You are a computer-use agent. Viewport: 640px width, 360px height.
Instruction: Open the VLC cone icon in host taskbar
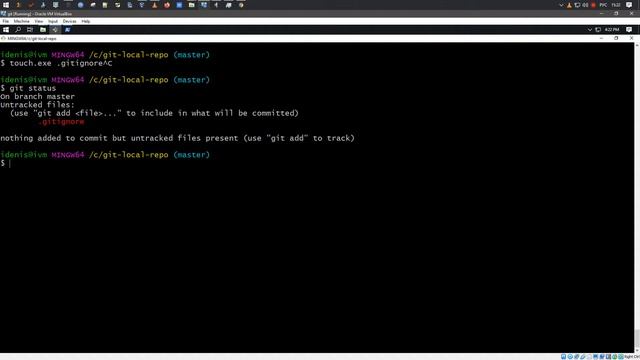coord(154,5)
